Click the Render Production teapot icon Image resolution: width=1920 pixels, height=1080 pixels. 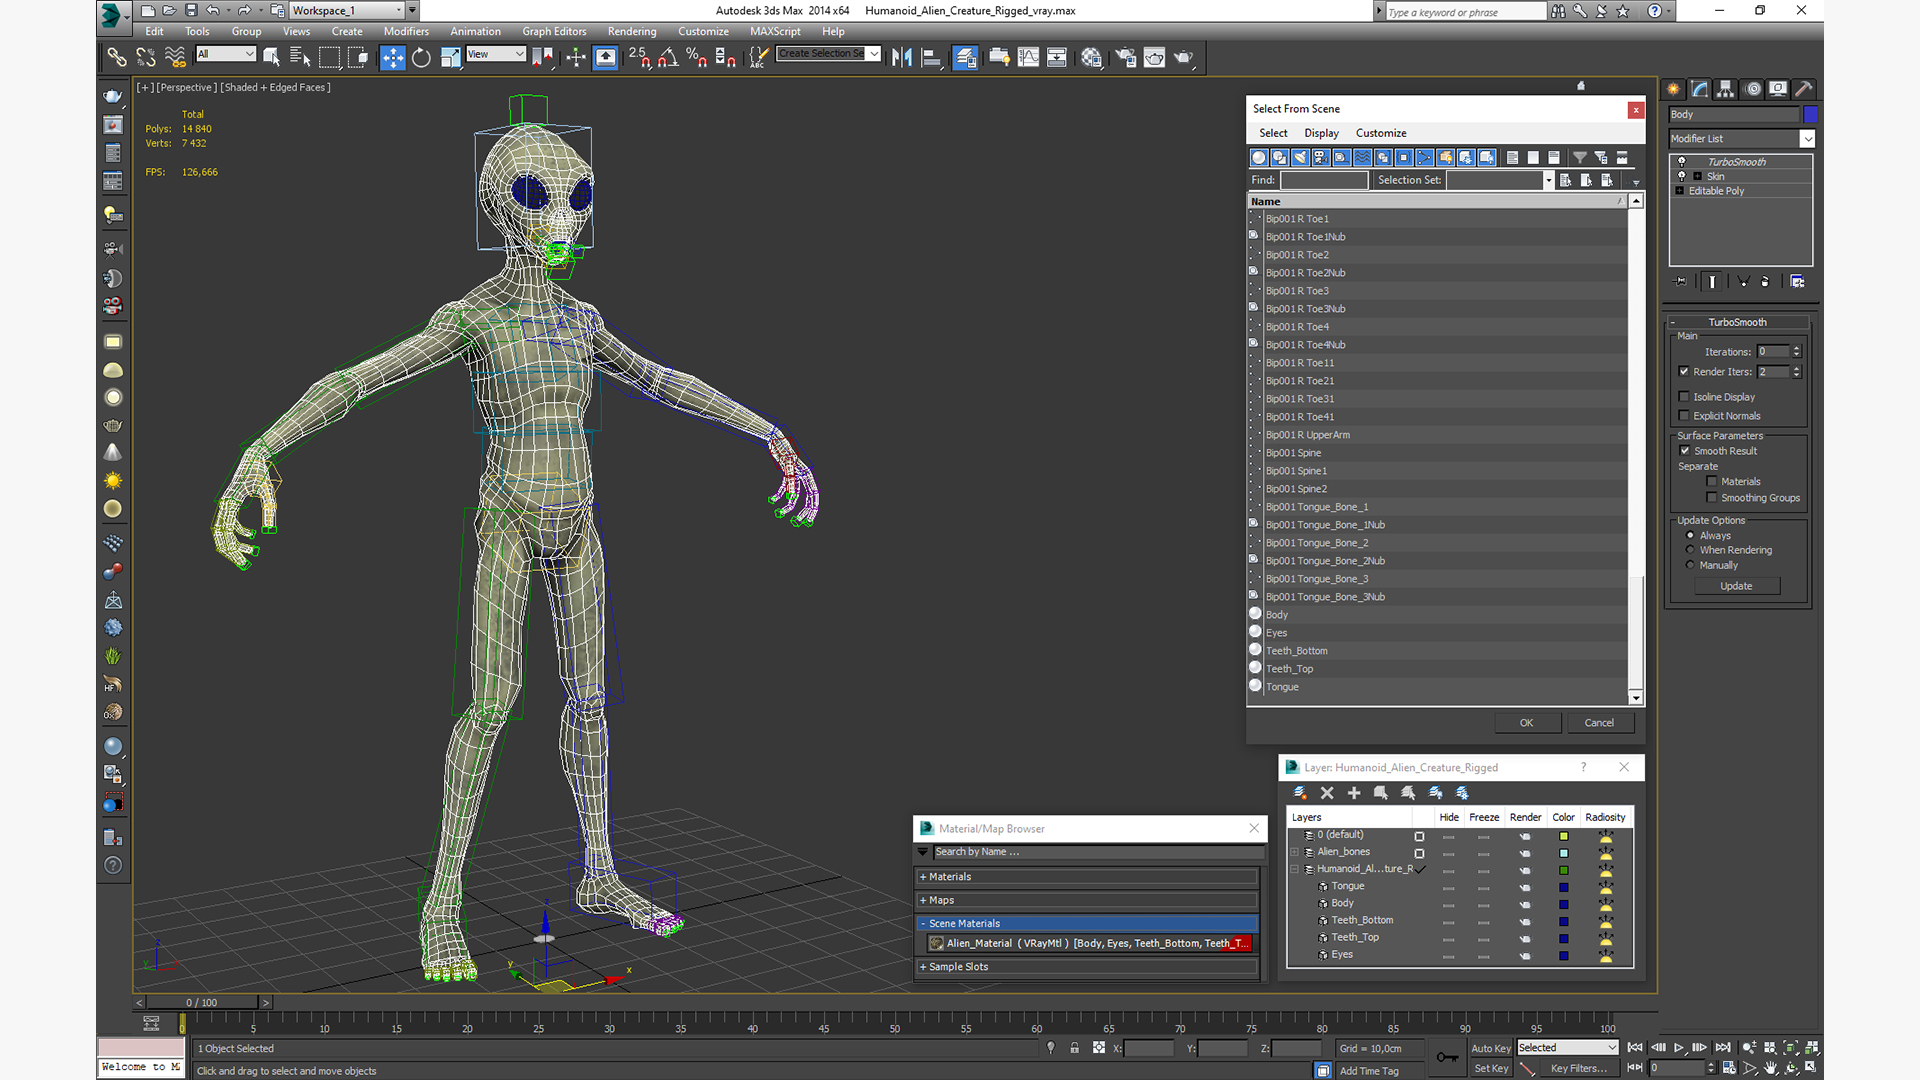tap(1184, 58)
